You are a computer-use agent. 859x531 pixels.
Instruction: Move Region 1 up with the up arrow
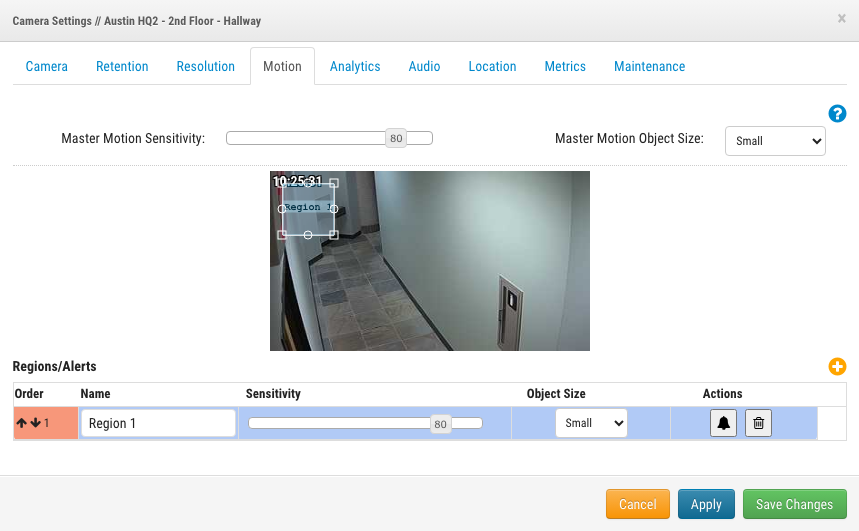pos(22,424)
